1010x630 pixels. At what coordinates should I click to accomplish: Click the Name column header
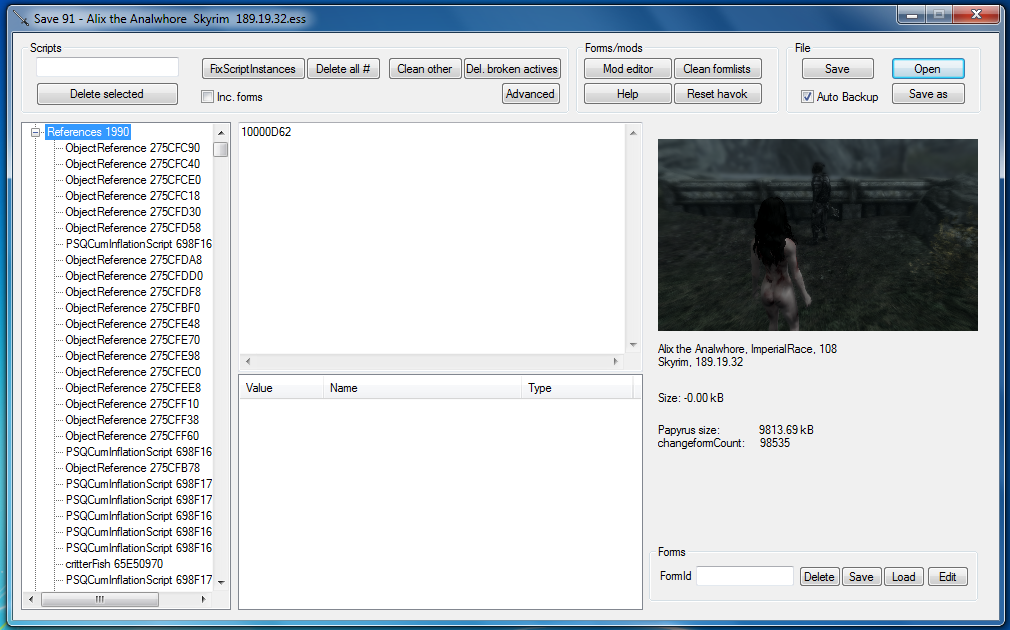pyautogui.click(x=422, y=388)
